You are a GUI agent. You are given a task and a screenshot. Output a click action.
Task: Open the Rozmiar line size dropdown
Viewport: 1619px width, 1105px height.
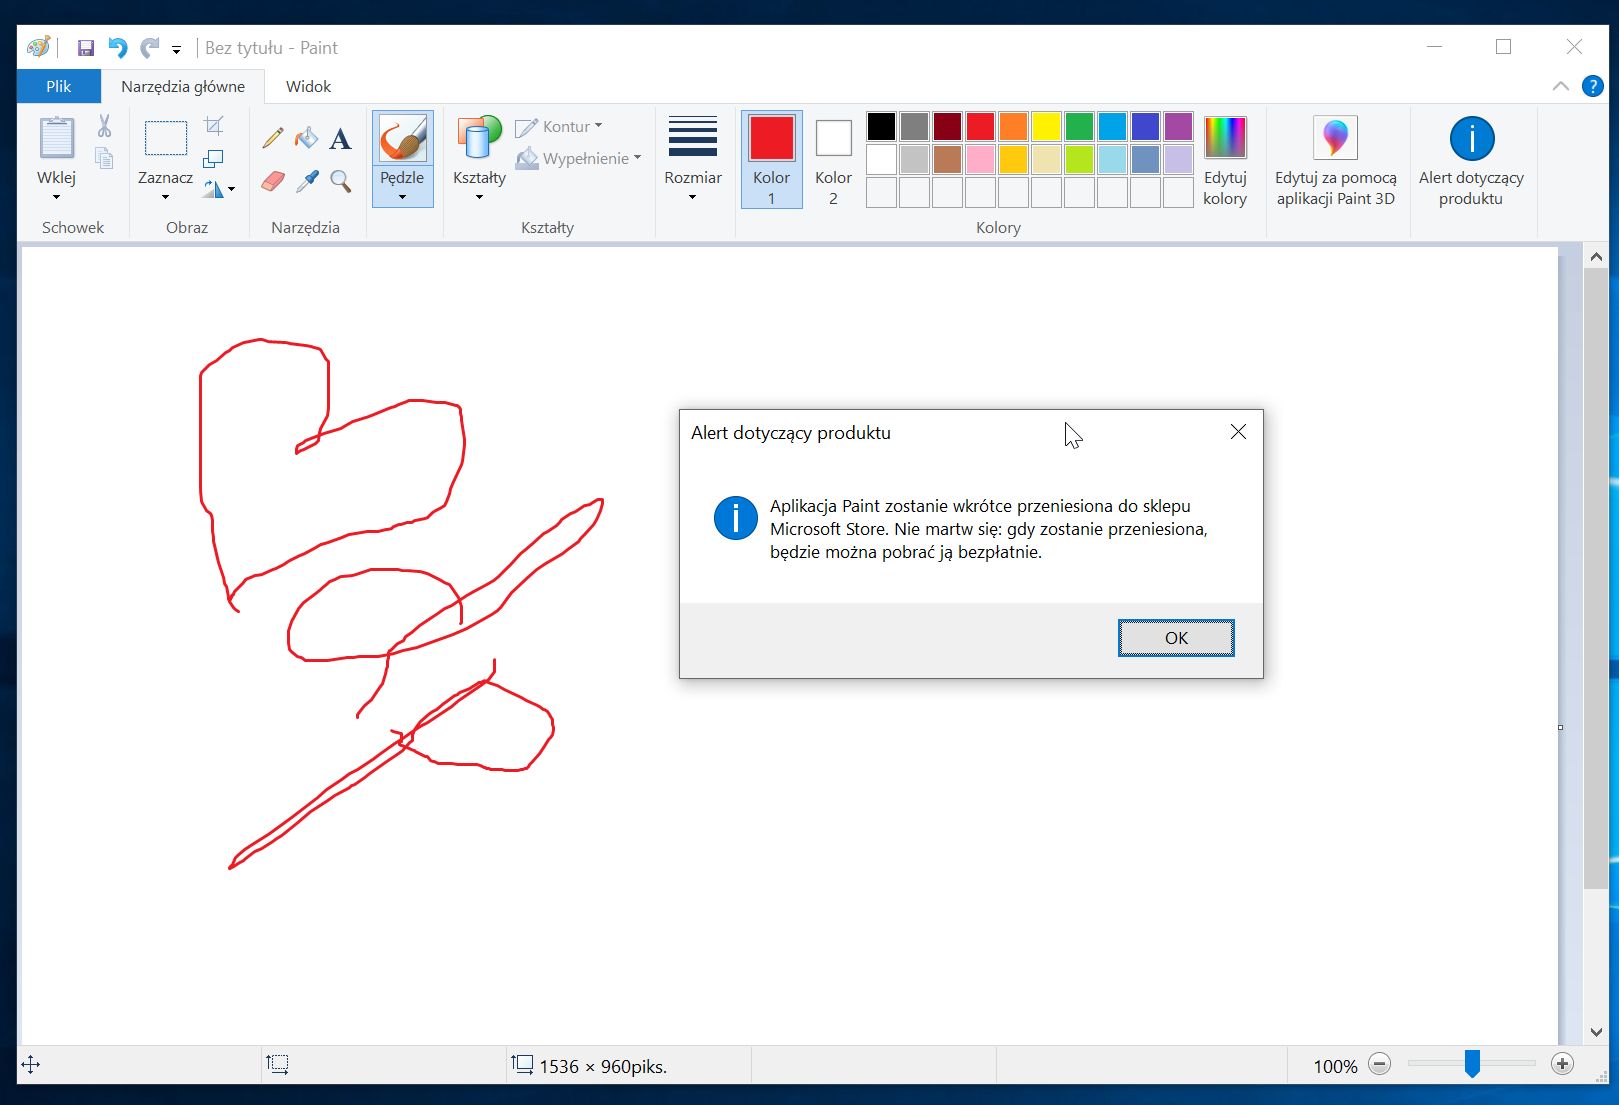tap(693, 158)
